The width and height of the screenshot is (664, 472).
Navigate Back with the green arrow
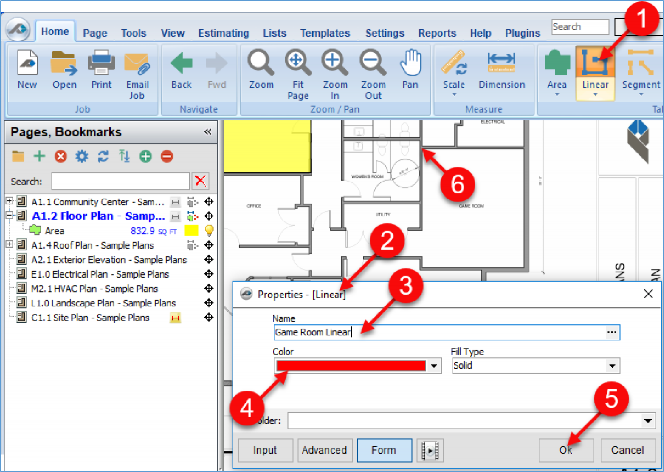[x=181, y=63]
